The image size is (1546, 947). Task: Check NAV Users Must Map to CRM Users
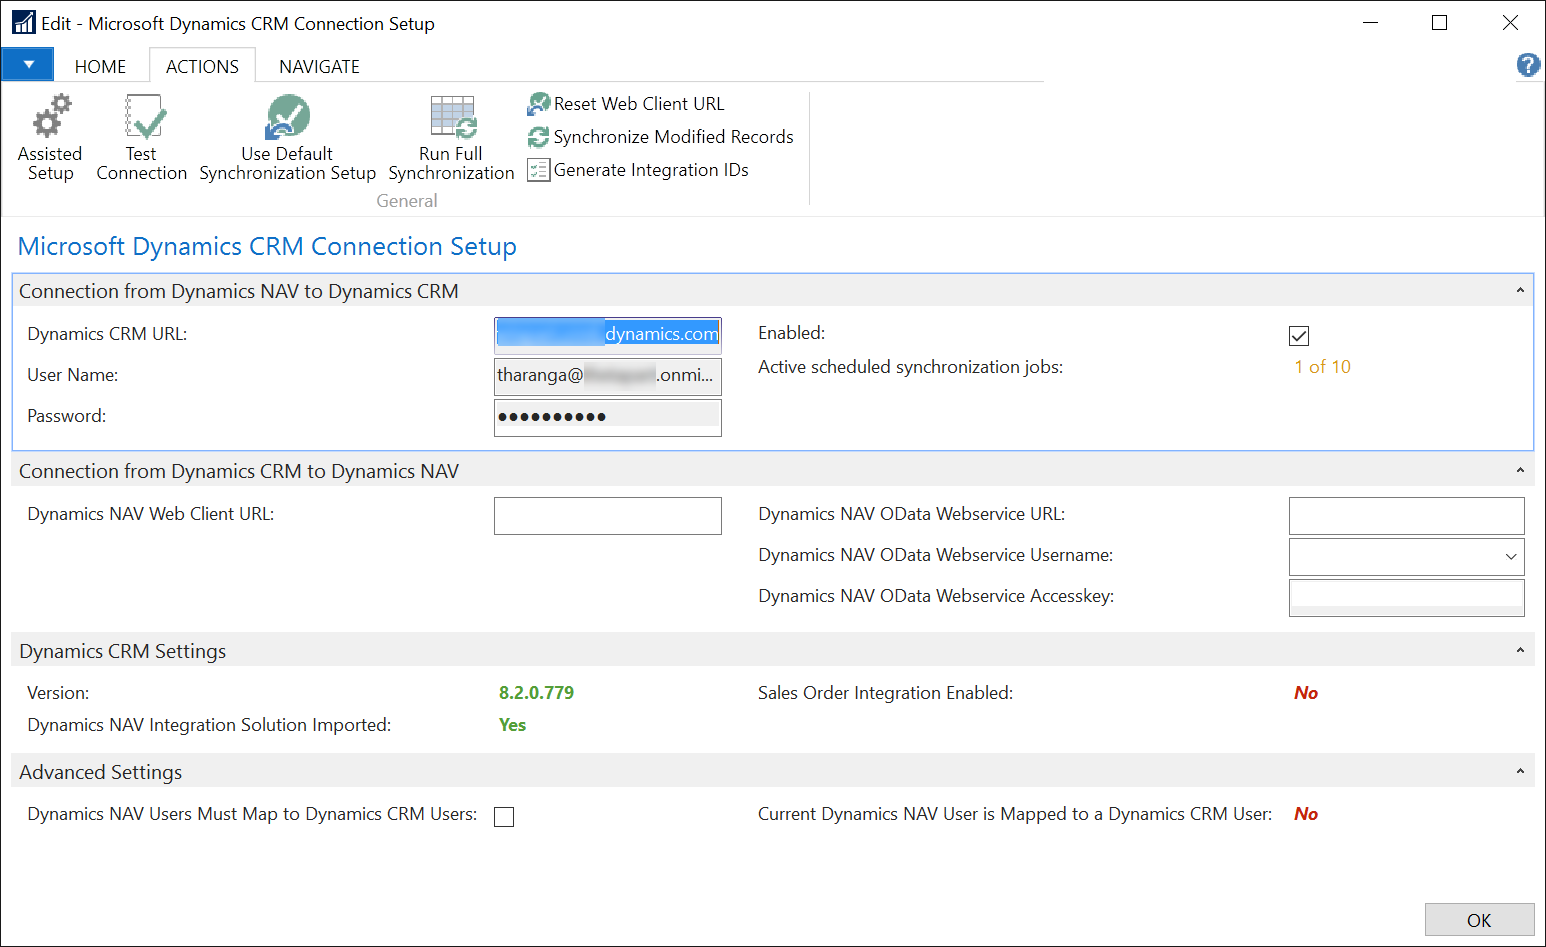504,817
